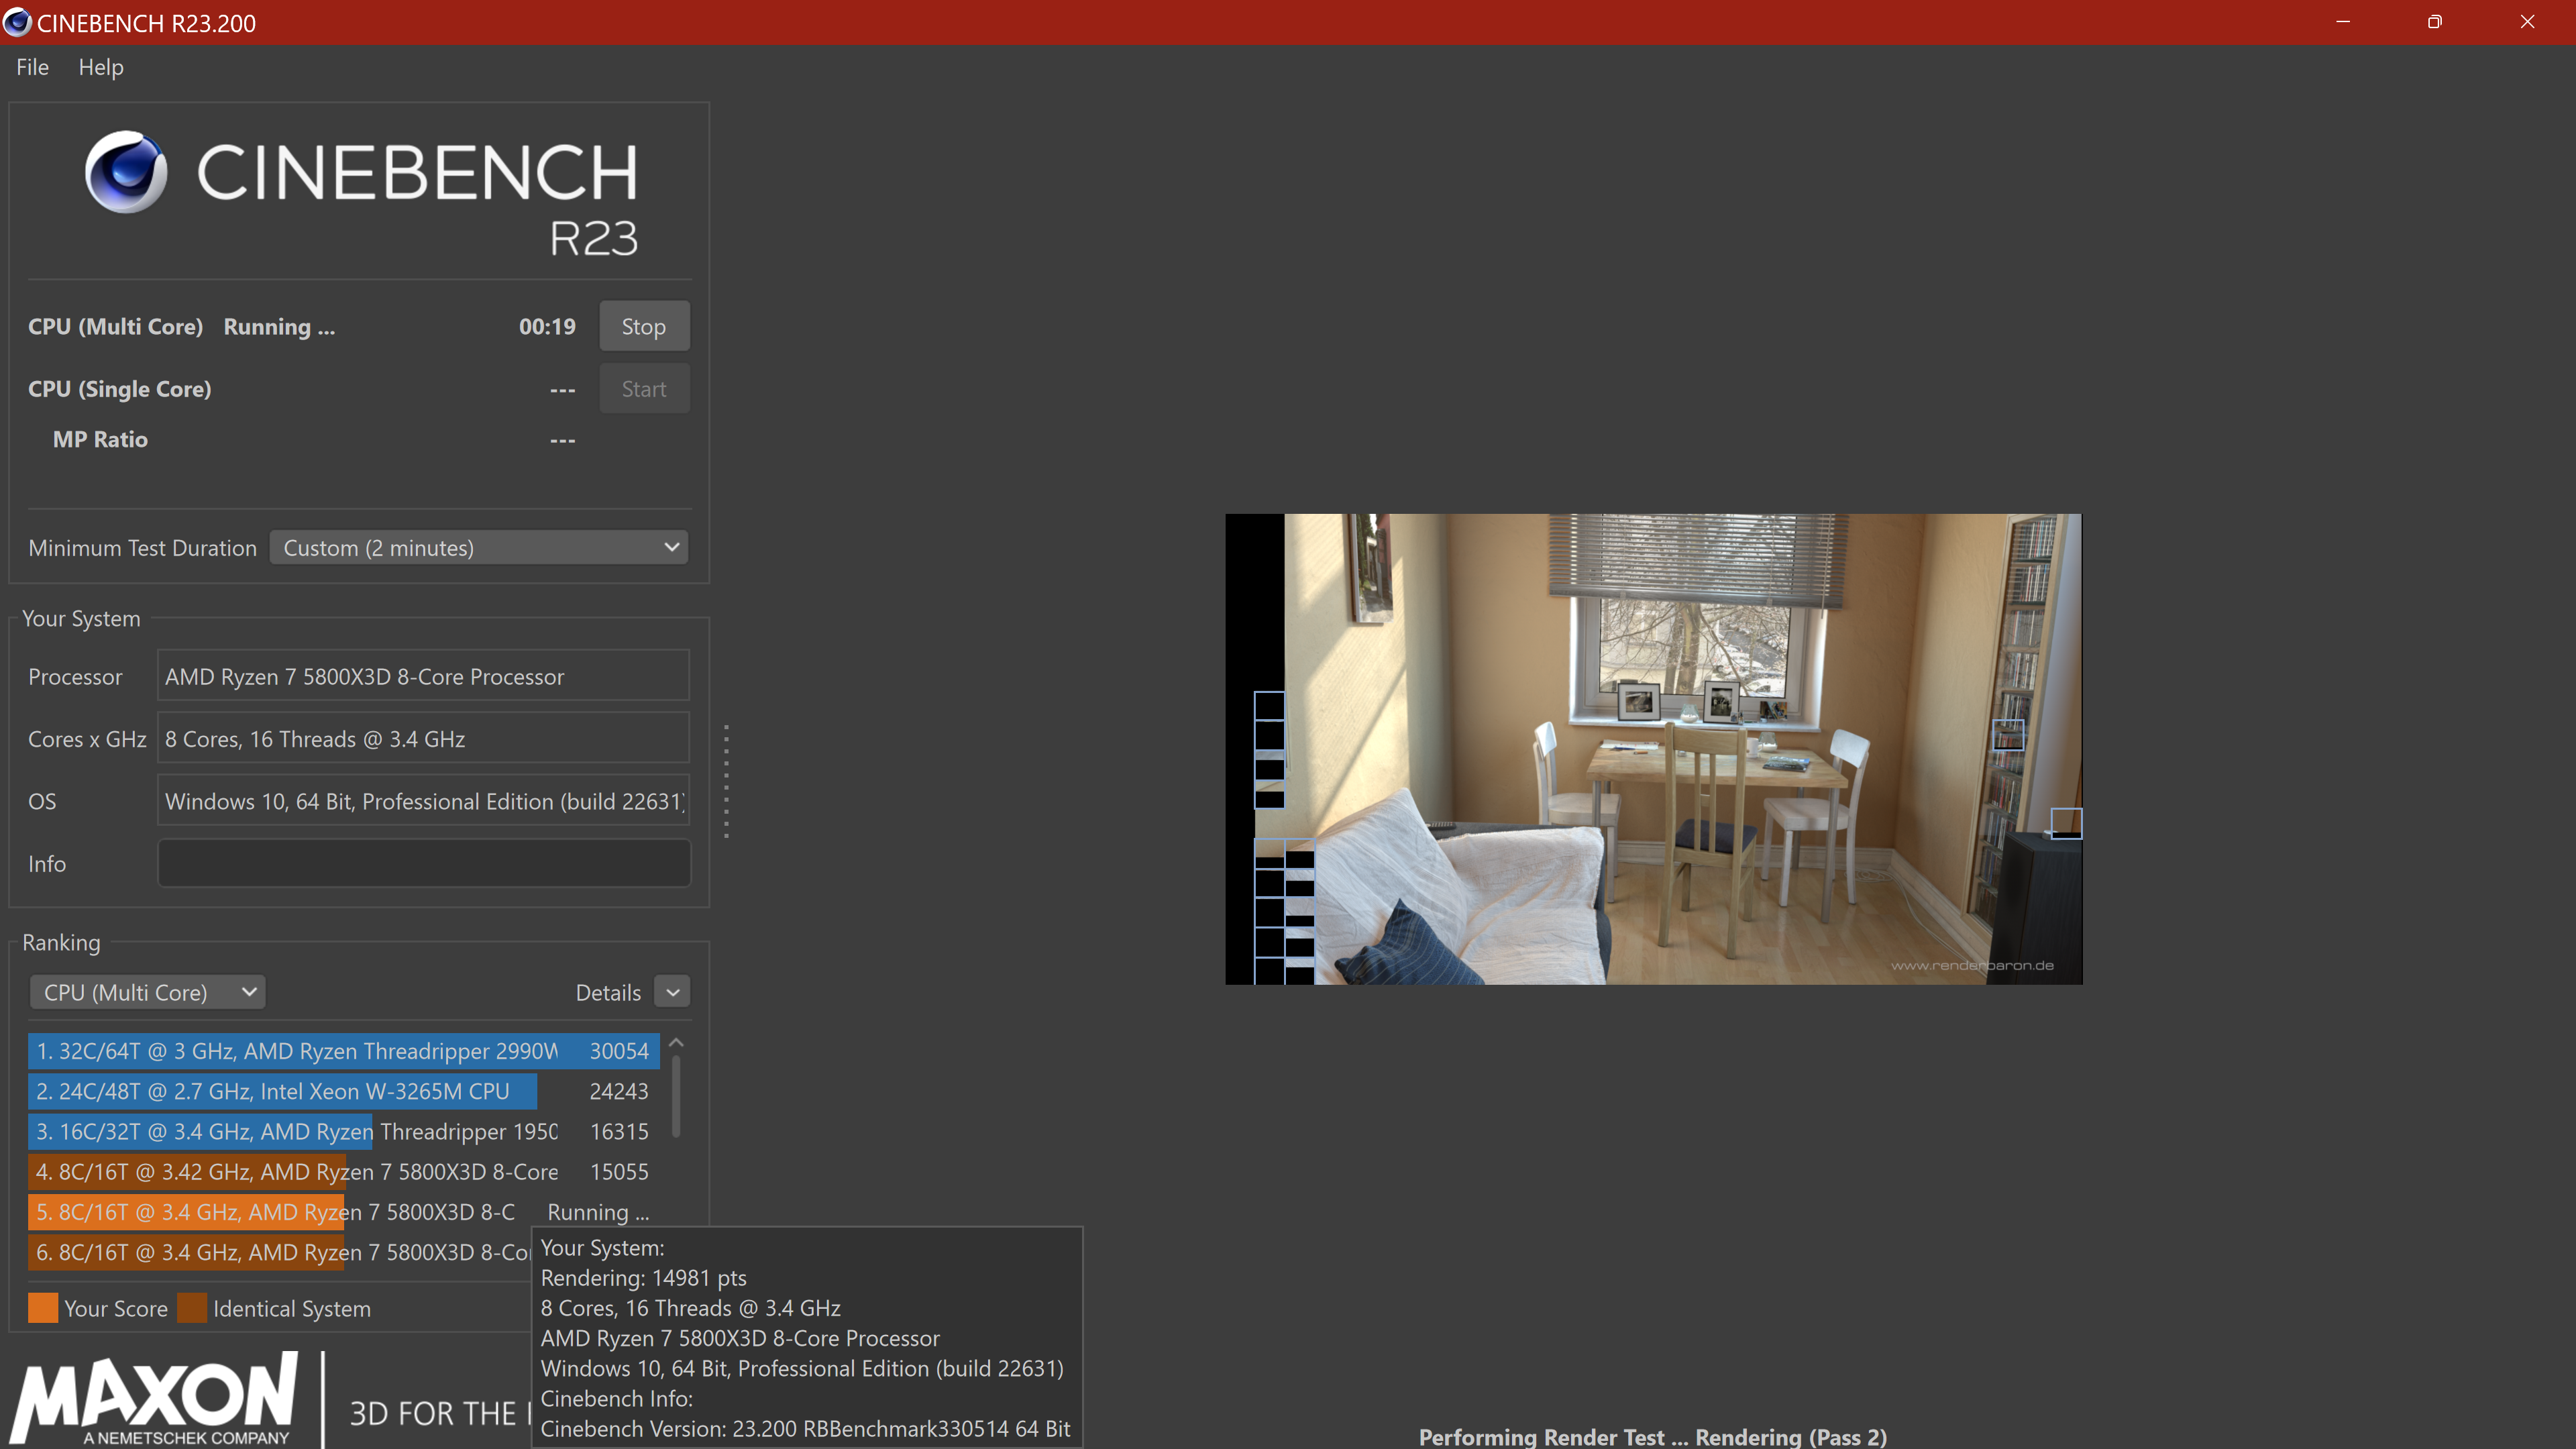This screenshot has width=2576, height=1449.
Task: Click the ranking list scroll up arrow
Action: click(x=676, y=1043)
